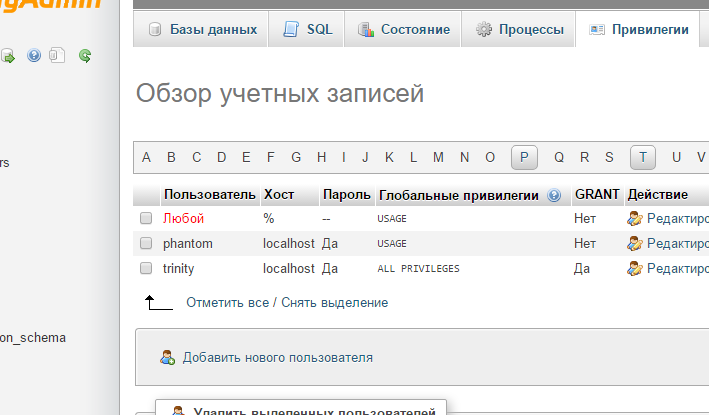
Task: Open help icon beside Глобальные привилегии header
Action: 554,195
